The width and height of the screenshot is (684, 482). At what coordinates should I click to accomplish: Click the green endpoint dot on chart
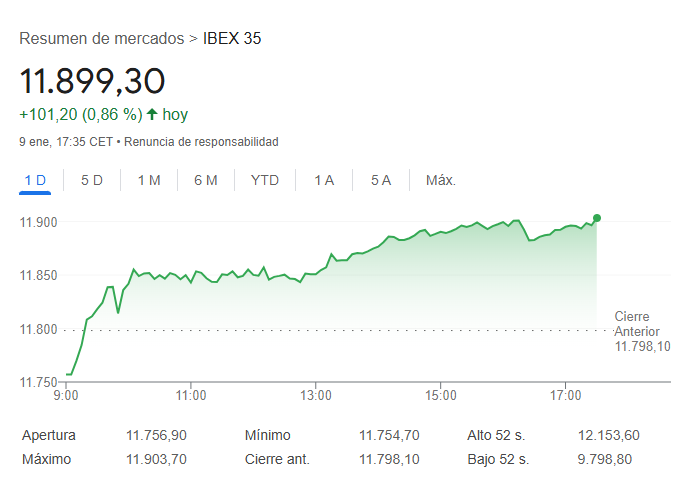click(597, 217)
